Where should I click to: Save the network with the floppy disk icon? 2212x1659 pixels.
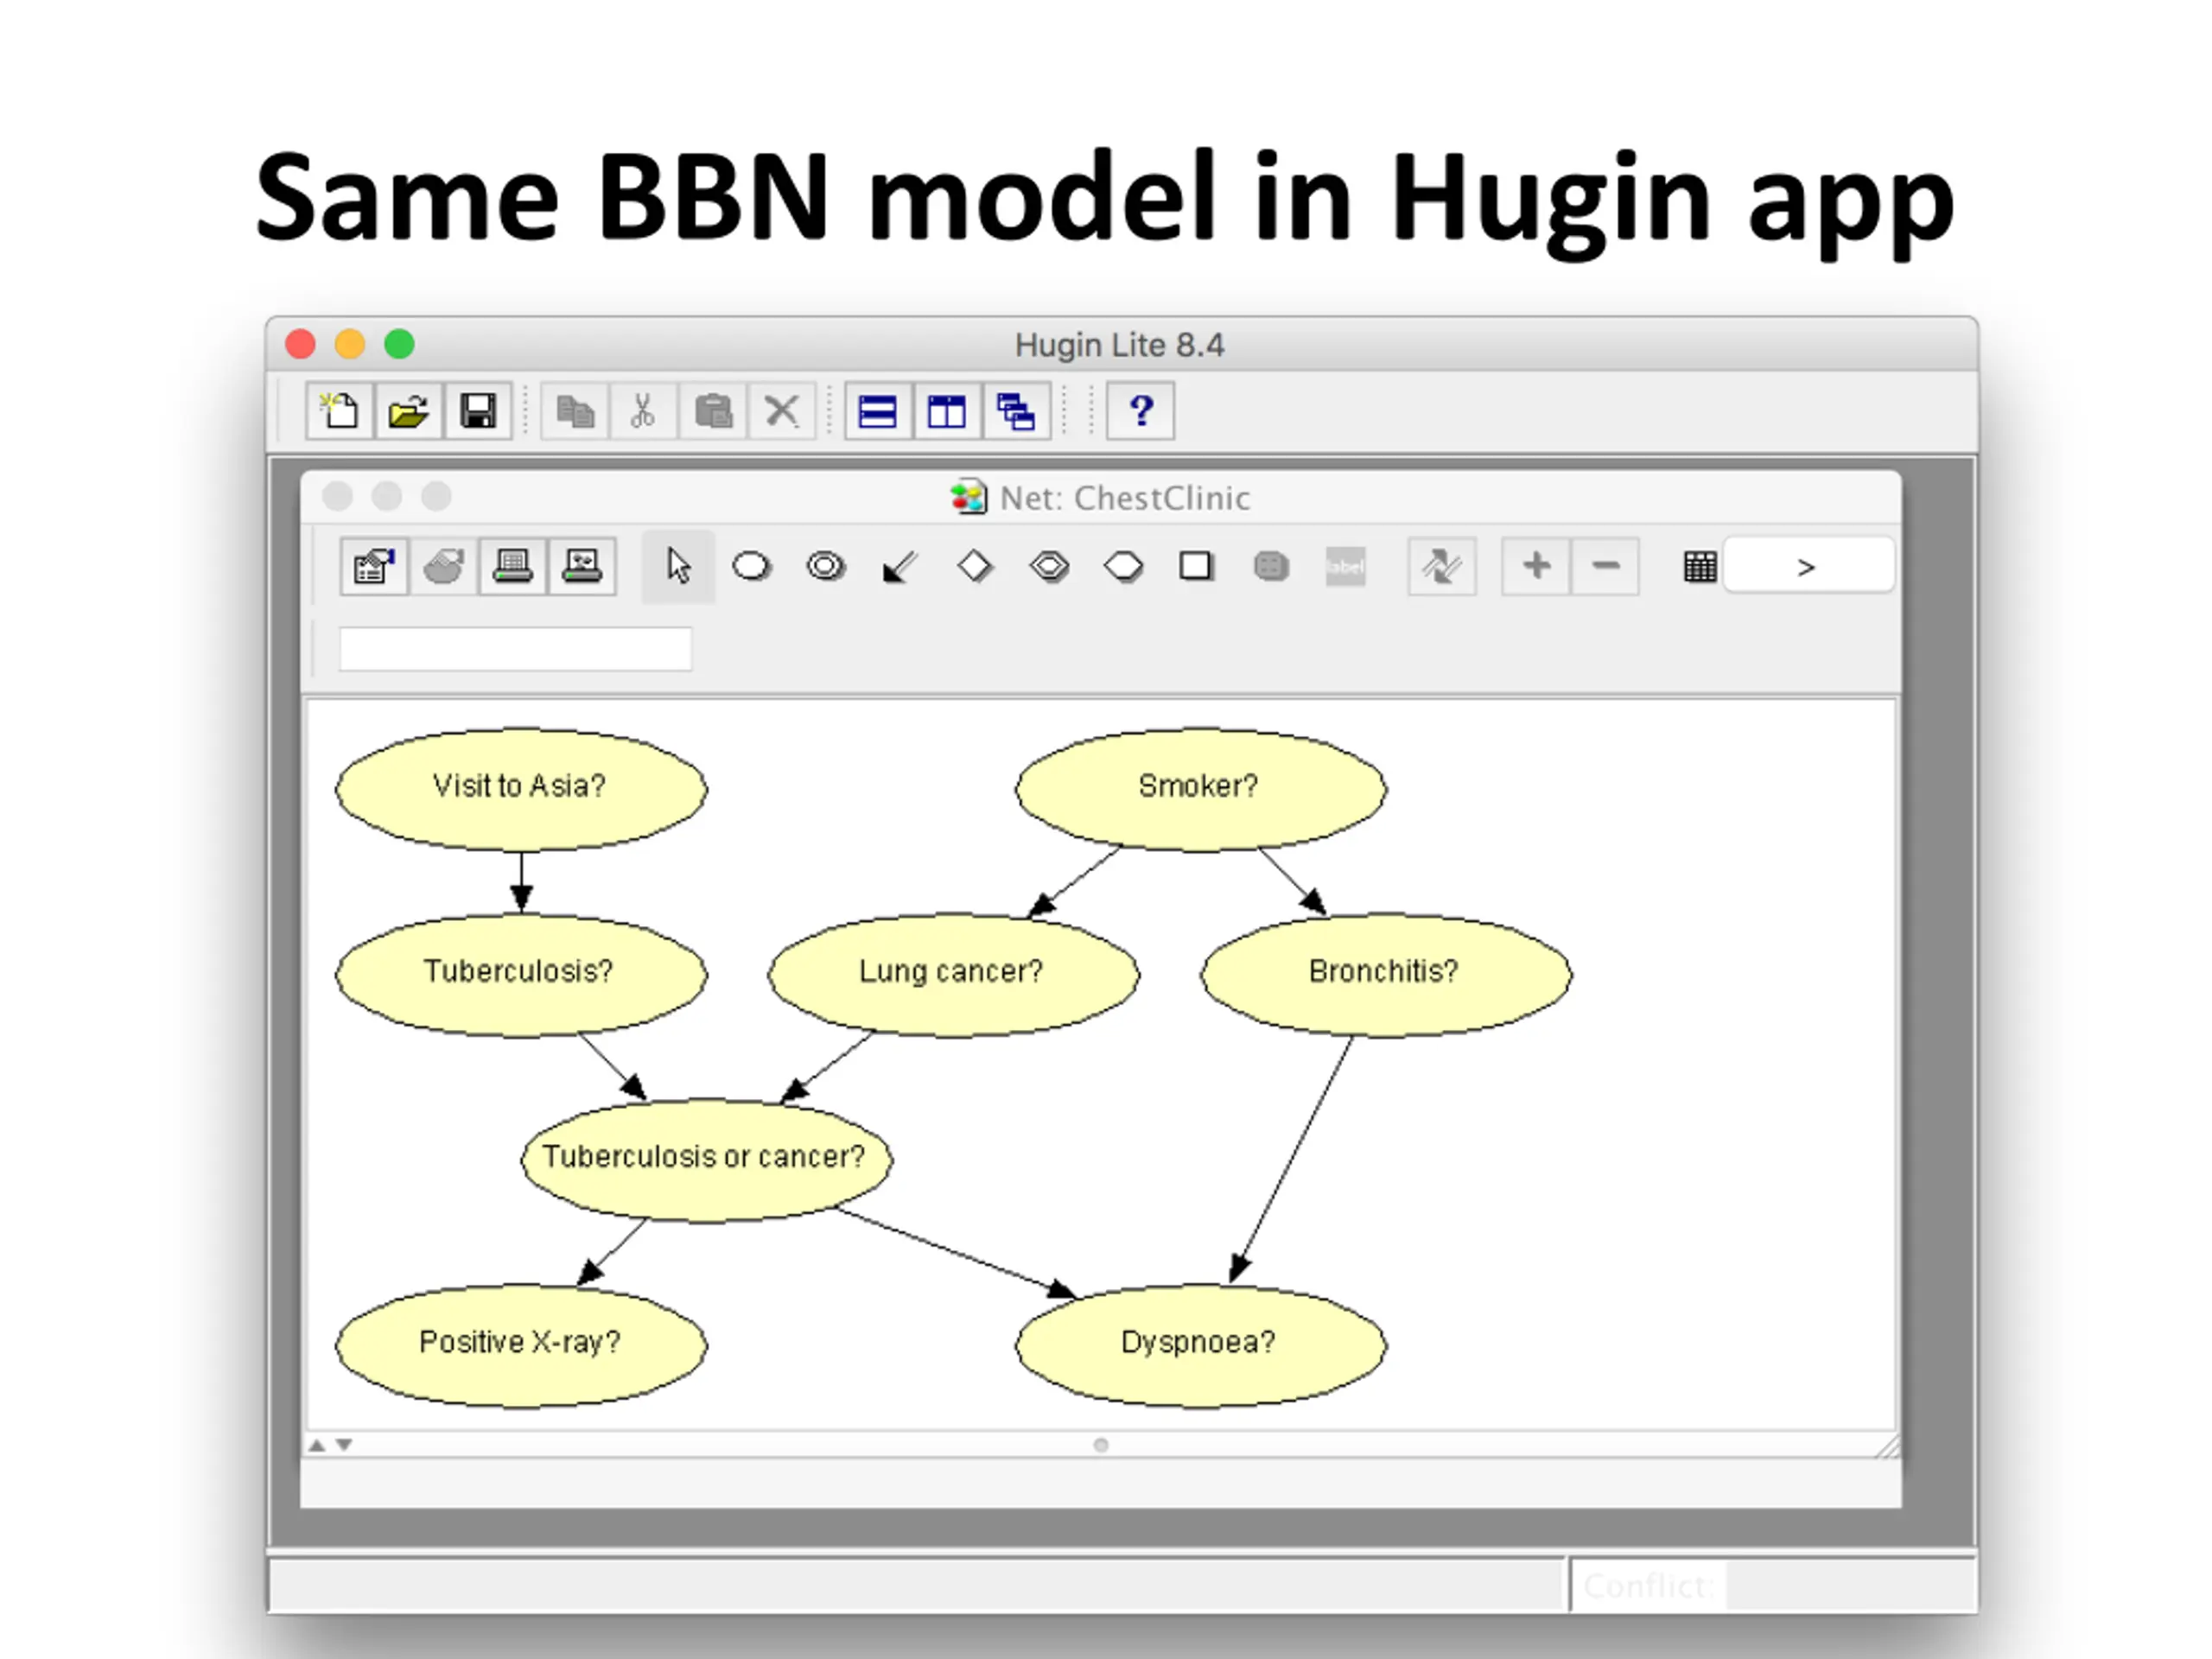(478, 411)
